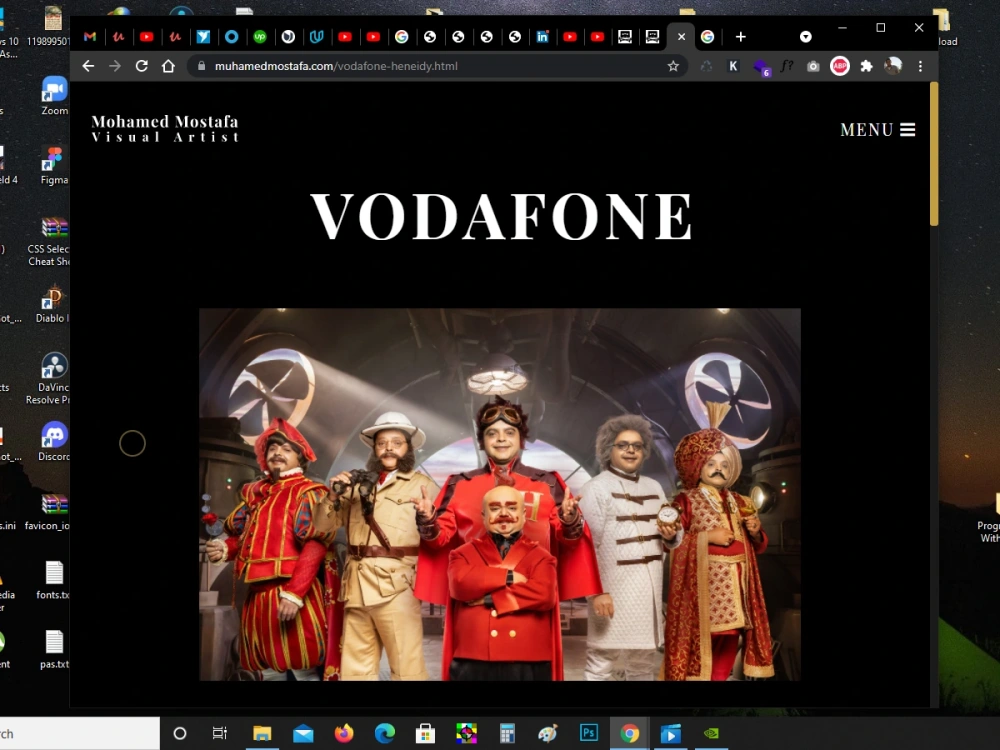Image resolution: width=1000 pixels, height=750 pixels.
Task: Open Calculator from the taskbar
Action: coord(507,733)
